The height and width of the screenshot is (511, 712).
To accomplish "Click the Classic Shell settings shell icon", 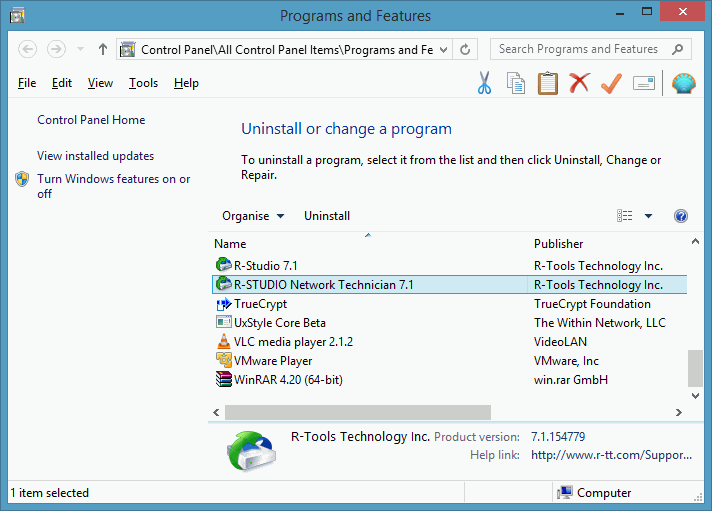I will (x=683, y=83).
